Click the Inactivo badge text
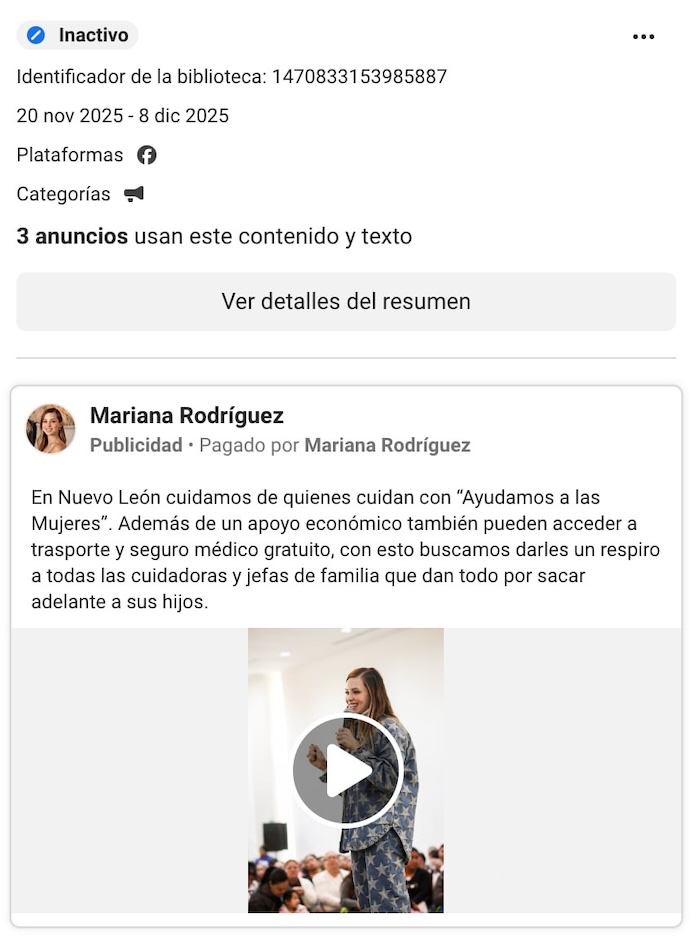The height and width of the screenshot is (941, 700). coord(93,36)
